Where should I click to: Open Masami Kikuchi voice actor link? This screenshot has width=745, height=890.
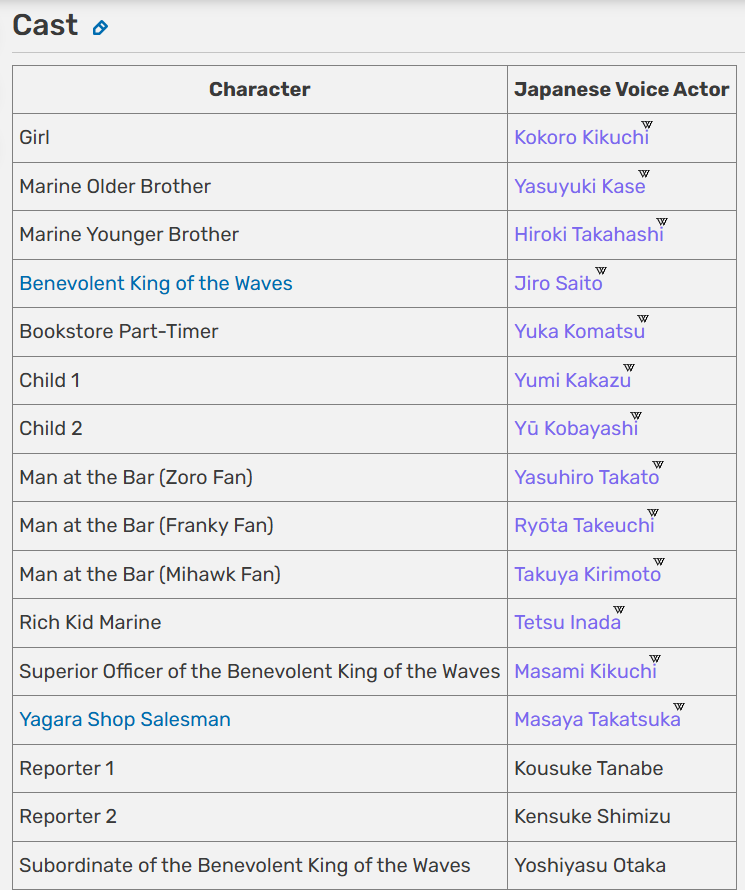point(585,671)
